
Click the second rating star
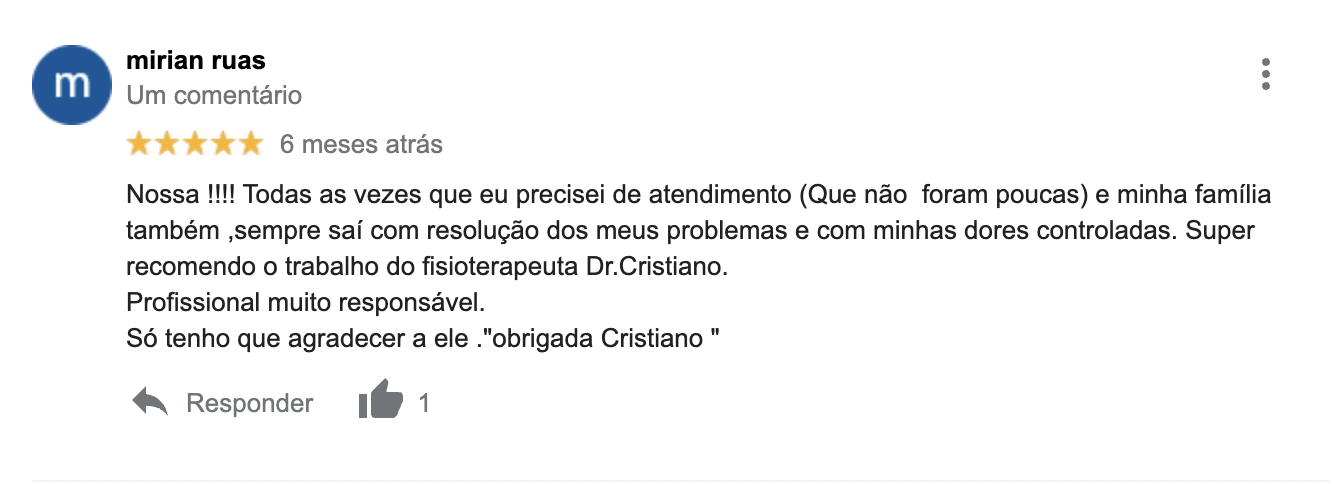pos(167,144)
